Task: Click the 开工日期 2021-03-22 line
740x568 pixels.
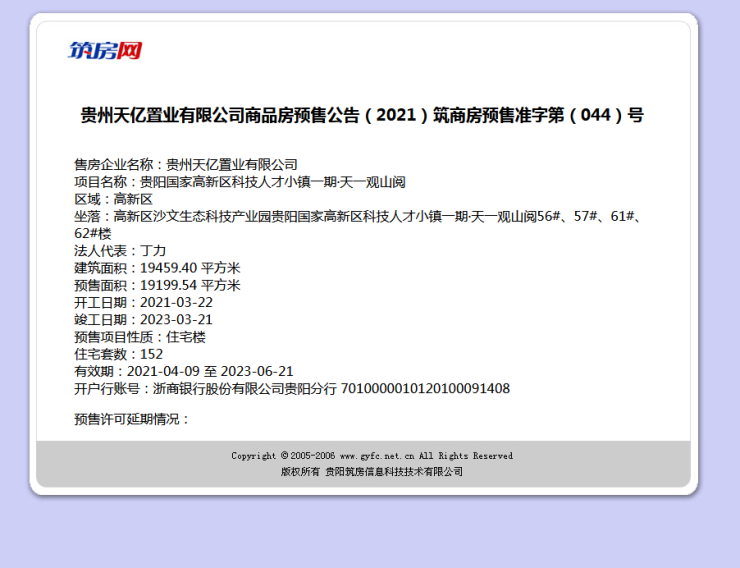Action: [x=143, y=302]
